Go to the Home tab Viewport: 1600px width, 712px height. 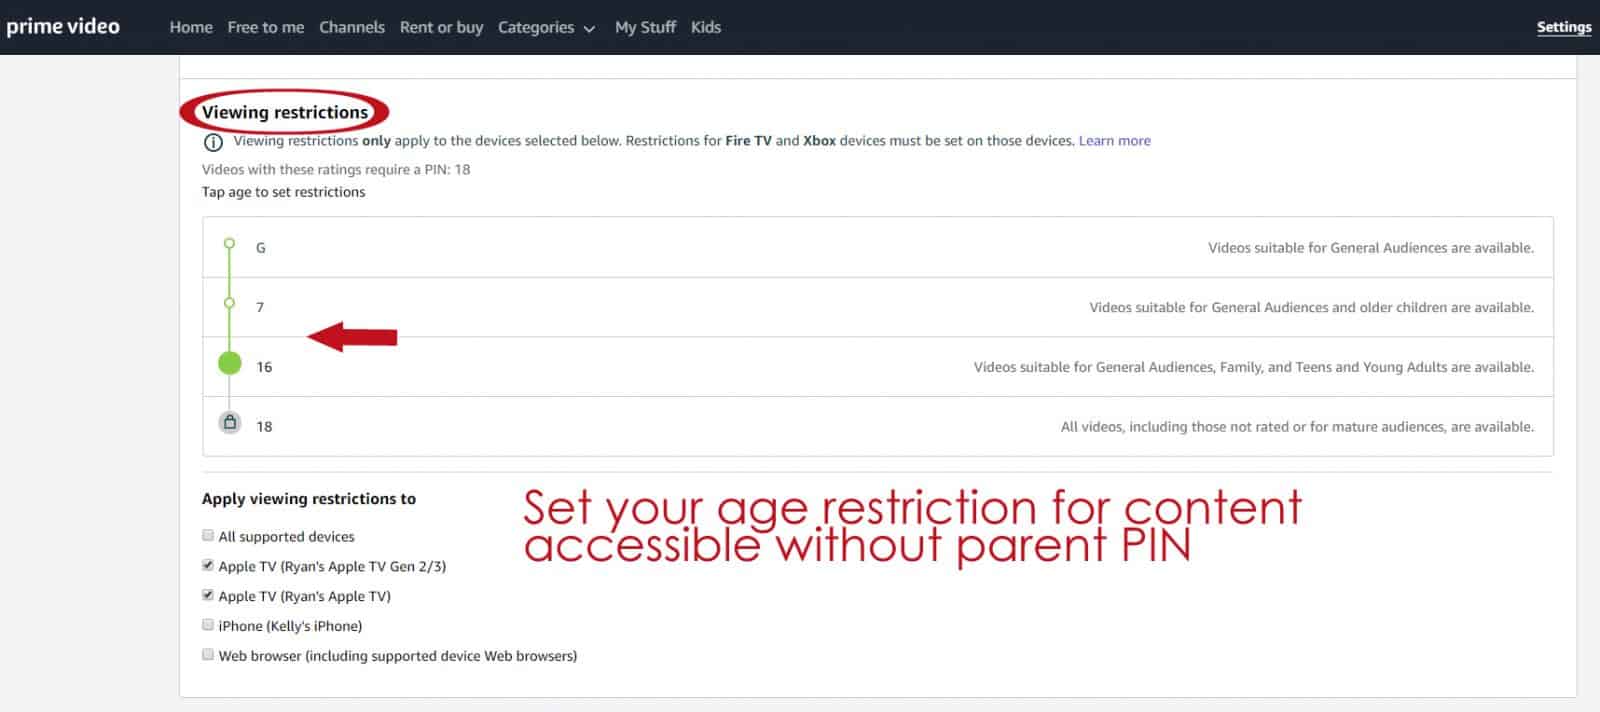[x=191, y=27]
